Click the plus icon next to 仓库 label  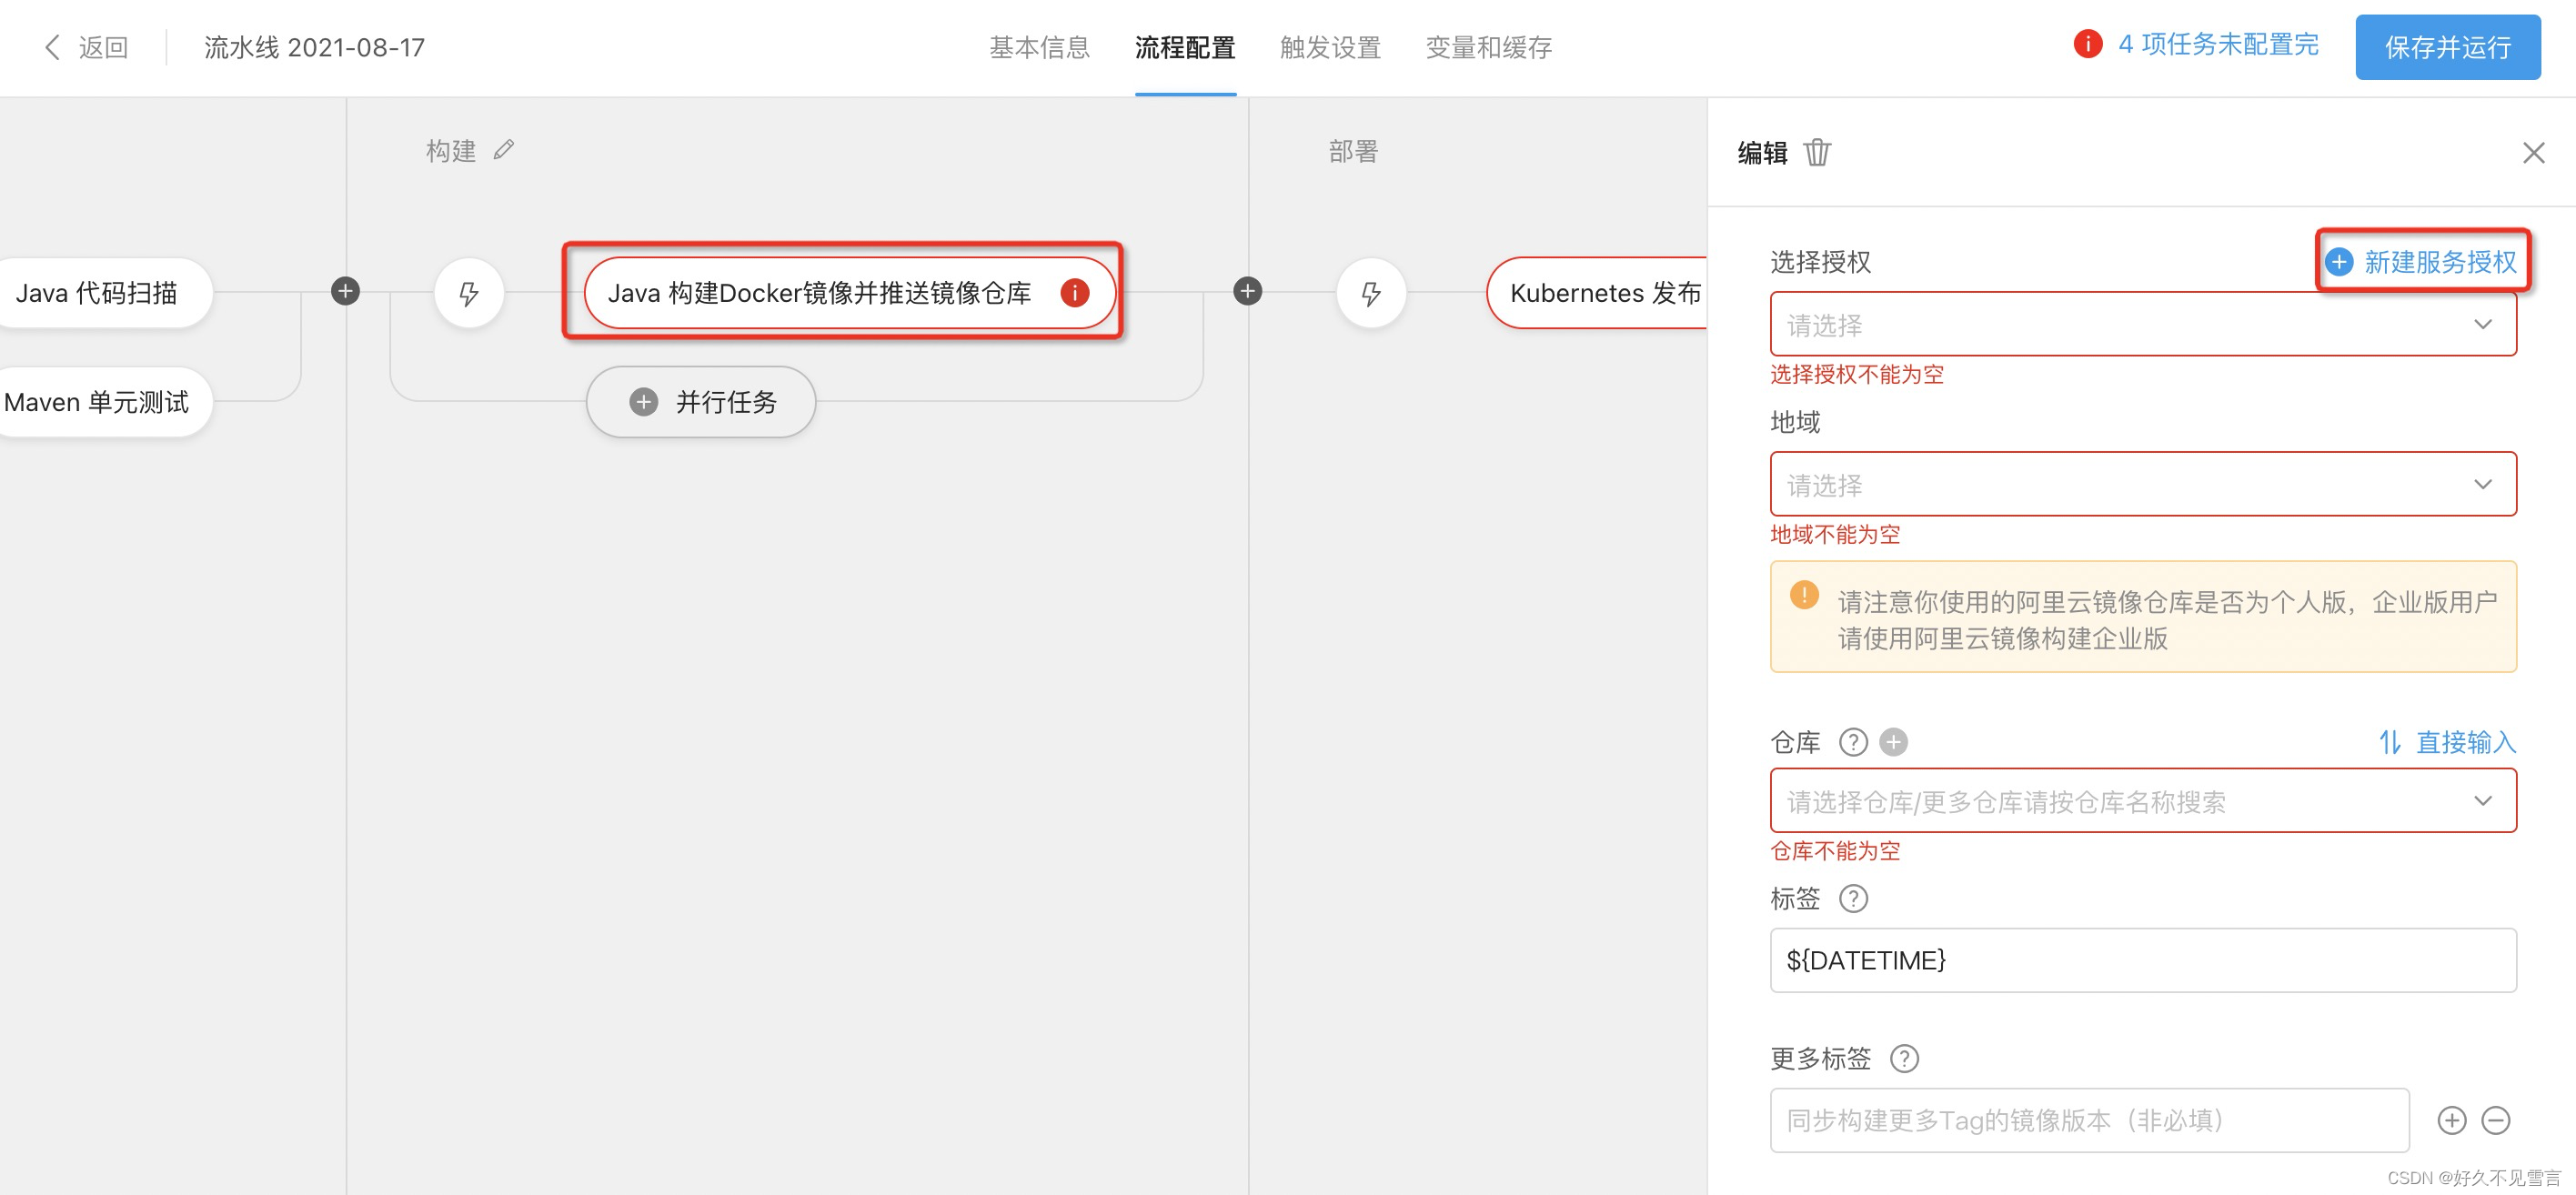[1893, 742]
